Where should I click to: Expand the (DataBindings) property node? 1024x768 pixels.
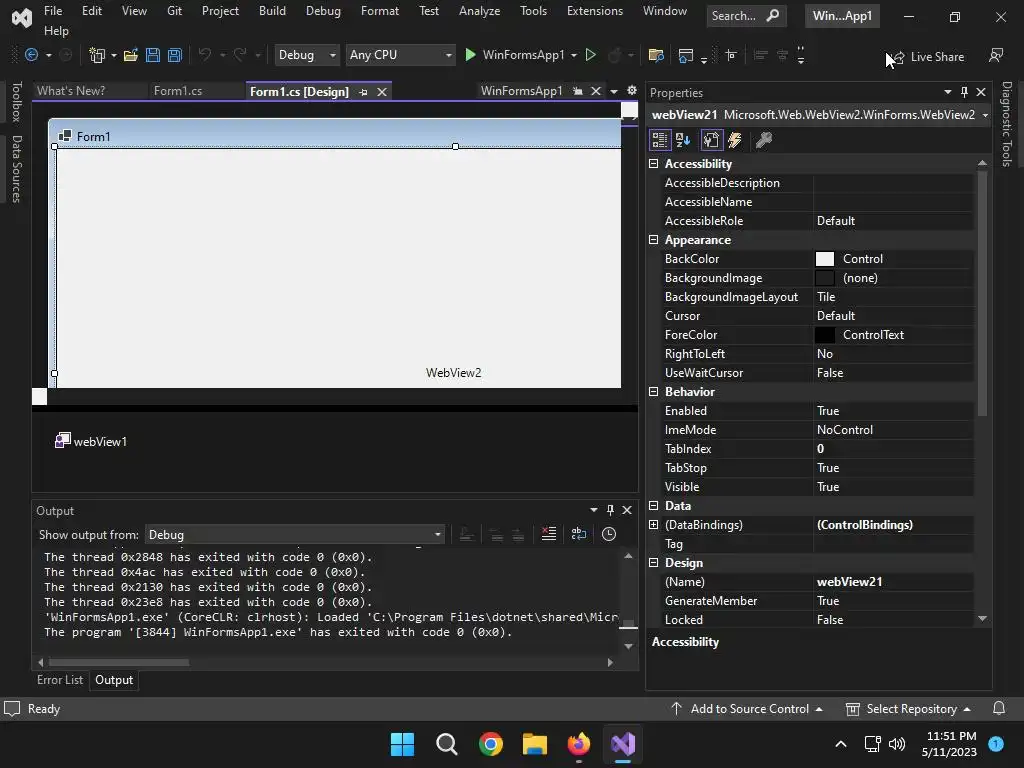pos(653,524)
